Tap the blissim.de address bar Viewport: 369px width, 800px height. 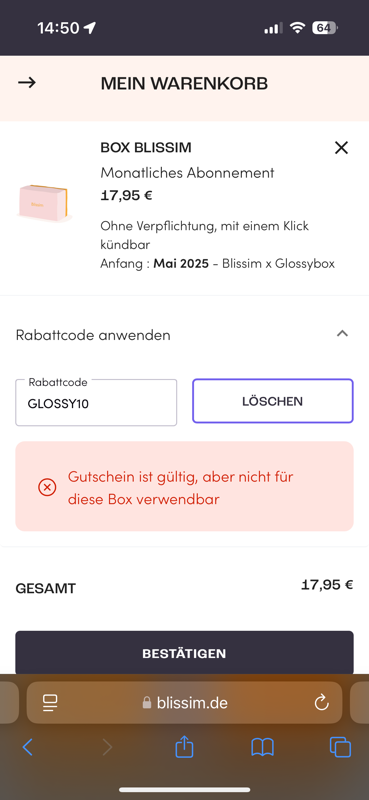184,703
